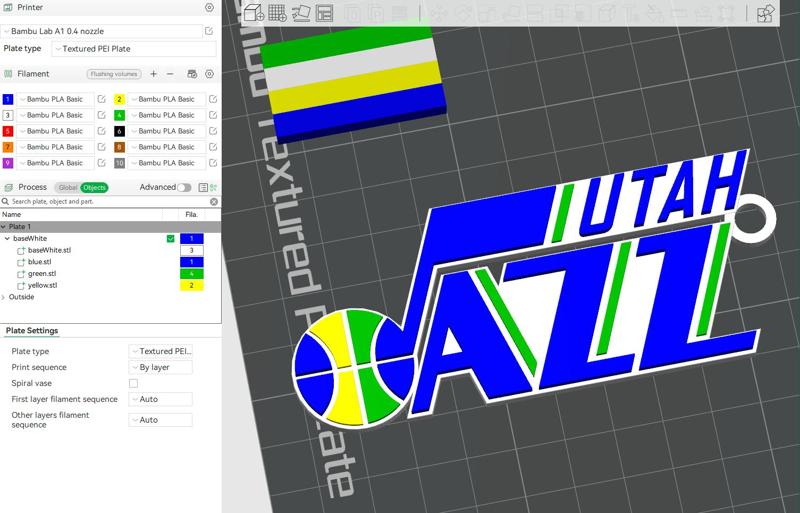Switch process scope to Objects

pyautogui.click(x=94, y=187)
